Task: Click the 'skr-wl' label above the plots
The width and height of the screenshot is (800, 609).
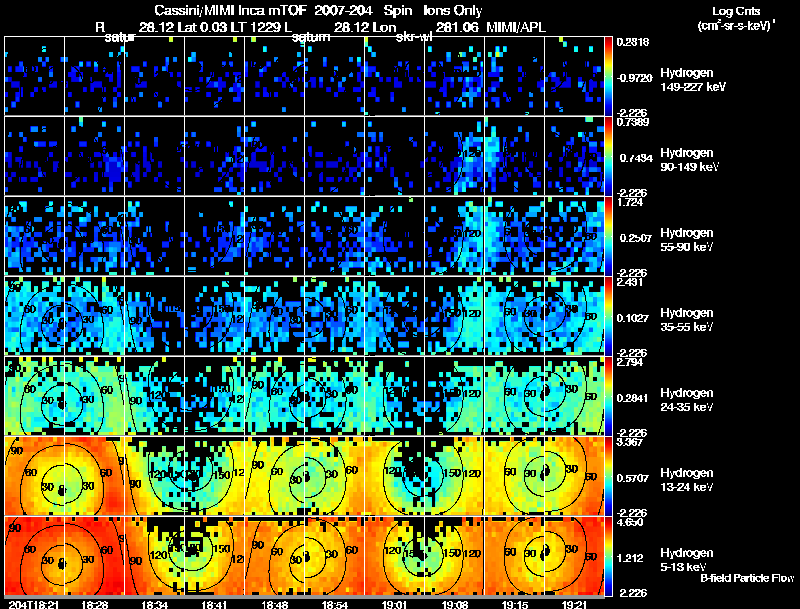Action: [x=414, y=37]
